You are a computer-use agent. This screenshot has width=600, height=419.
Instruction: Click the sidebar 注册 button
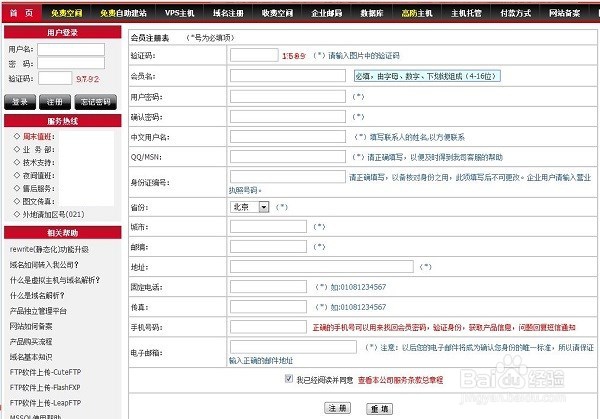click(x=55, y=102)
